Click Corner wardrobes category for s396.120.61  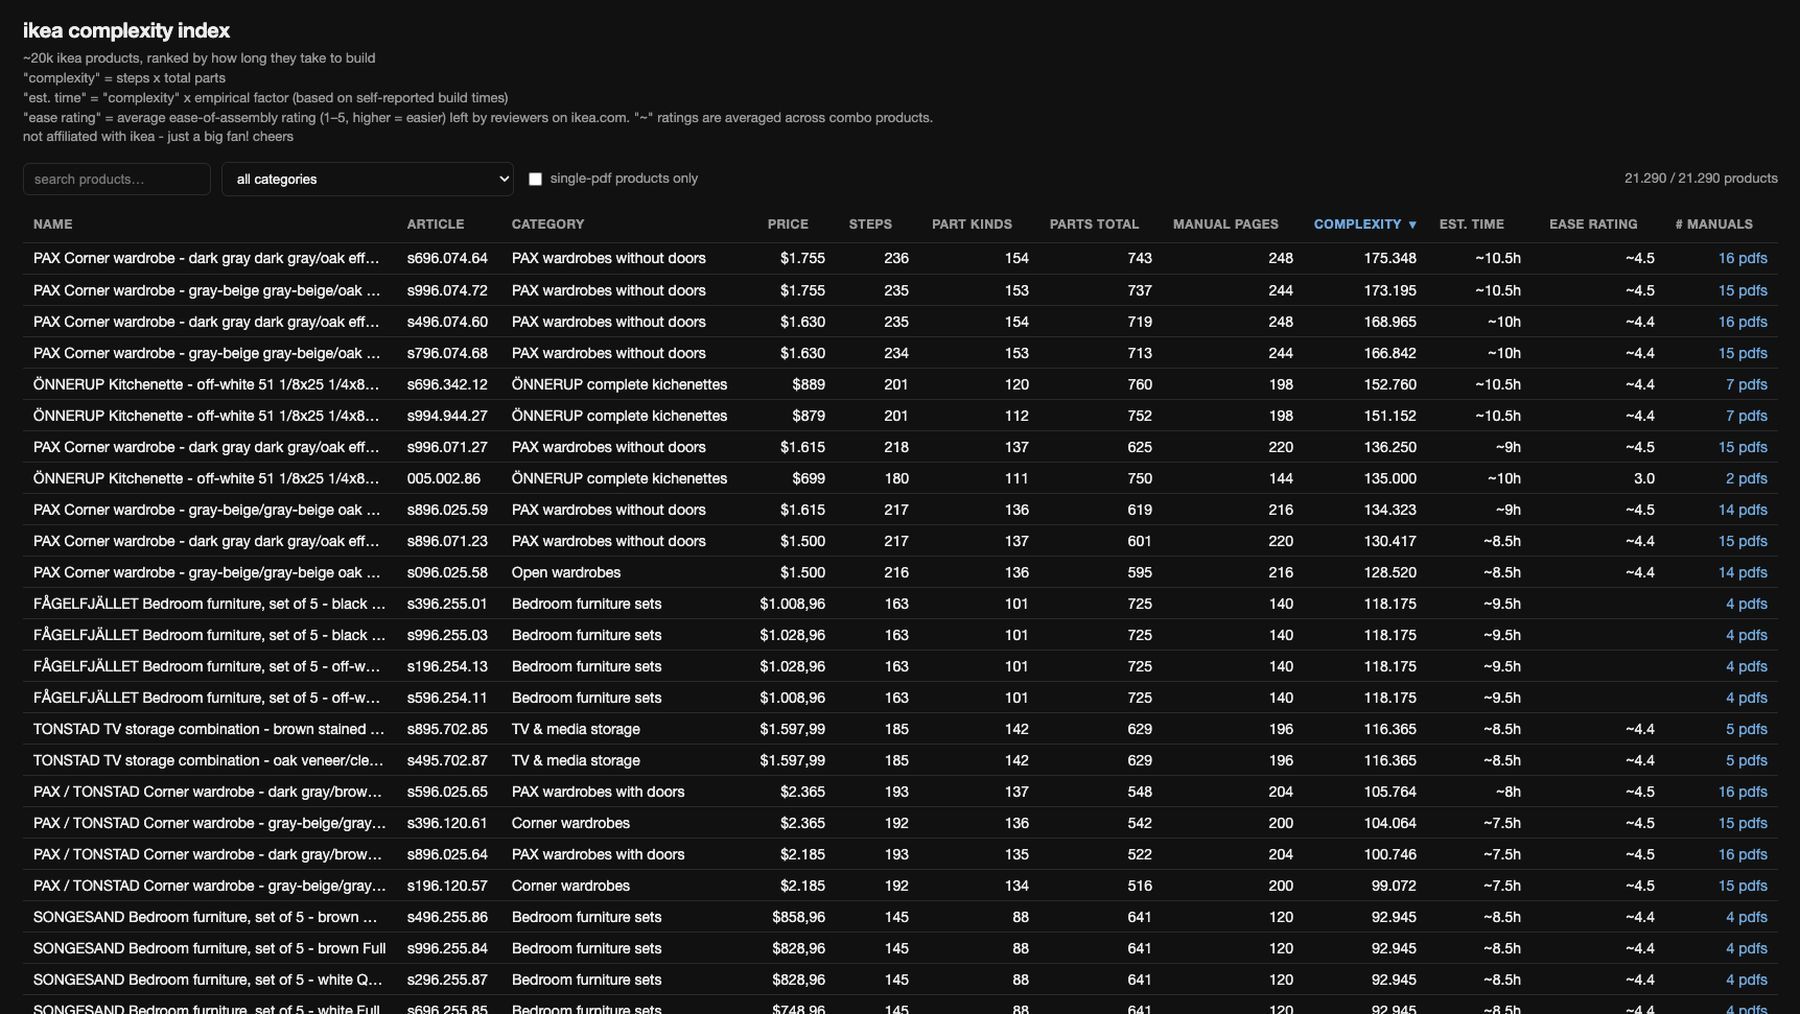coord(571,823)
